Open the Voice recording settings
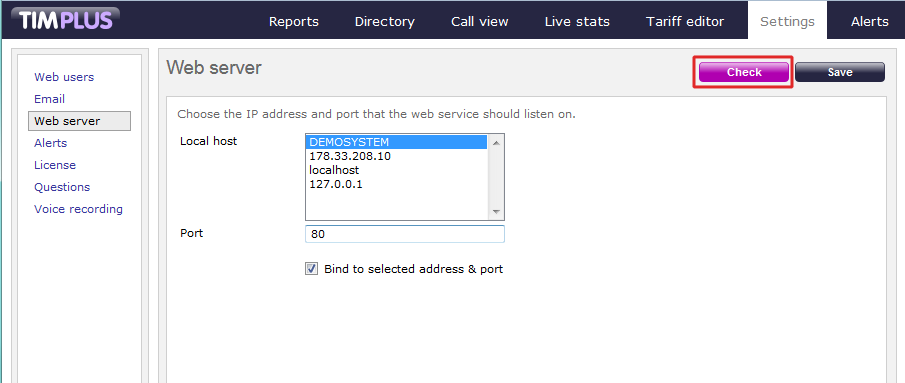905x383 pixels. [78, 209]
